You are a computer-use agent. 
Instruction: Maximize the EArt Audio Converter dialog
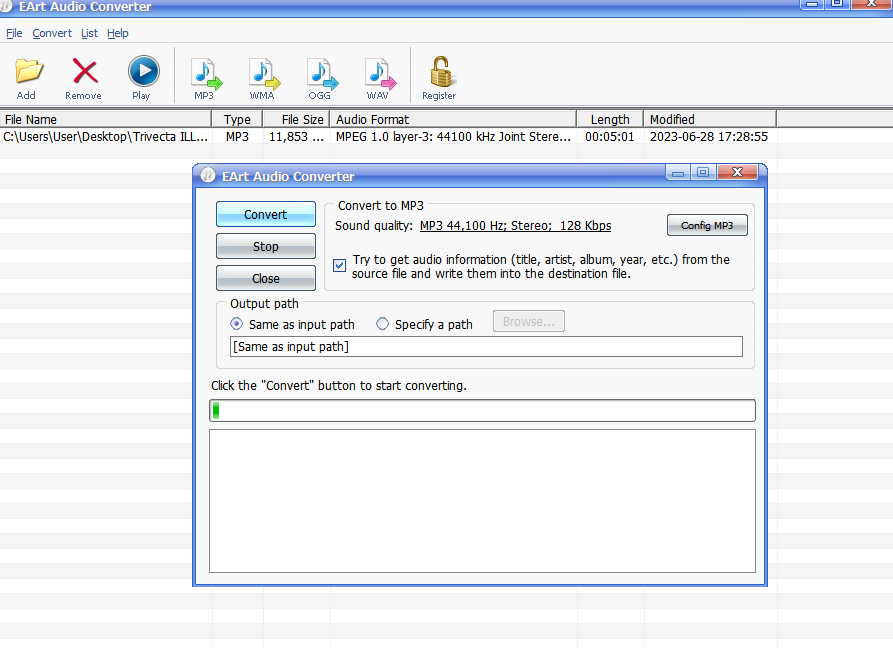703,172
